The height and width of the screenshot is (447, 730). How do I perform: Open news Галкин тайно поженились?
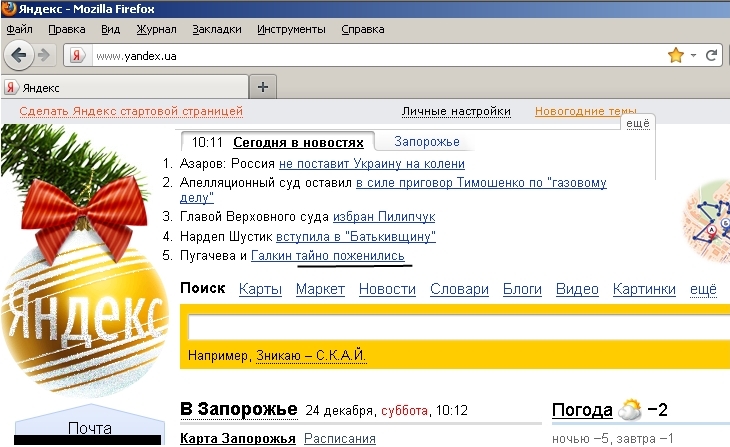pos(327,256)
